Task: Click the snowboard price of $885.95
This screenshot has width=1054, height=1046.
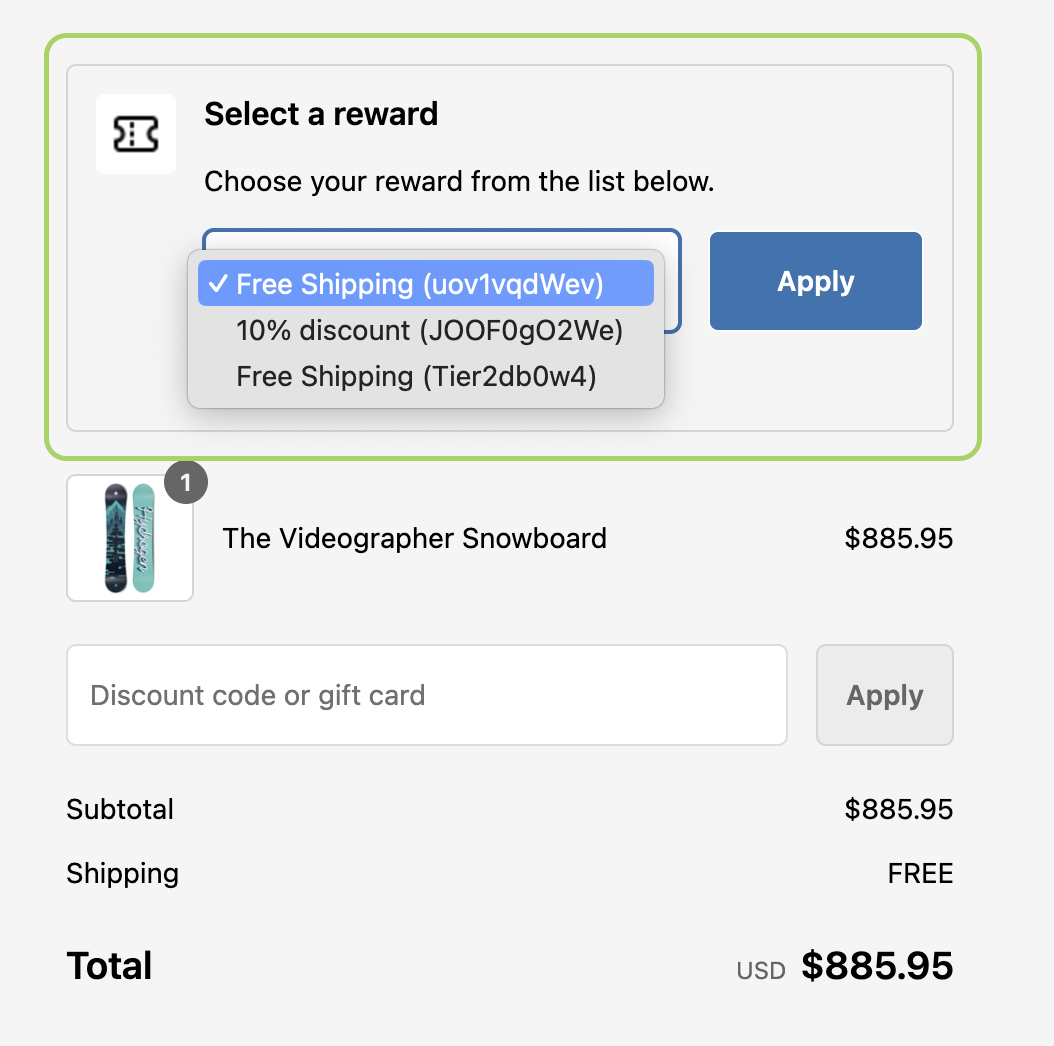Action: 898,538
